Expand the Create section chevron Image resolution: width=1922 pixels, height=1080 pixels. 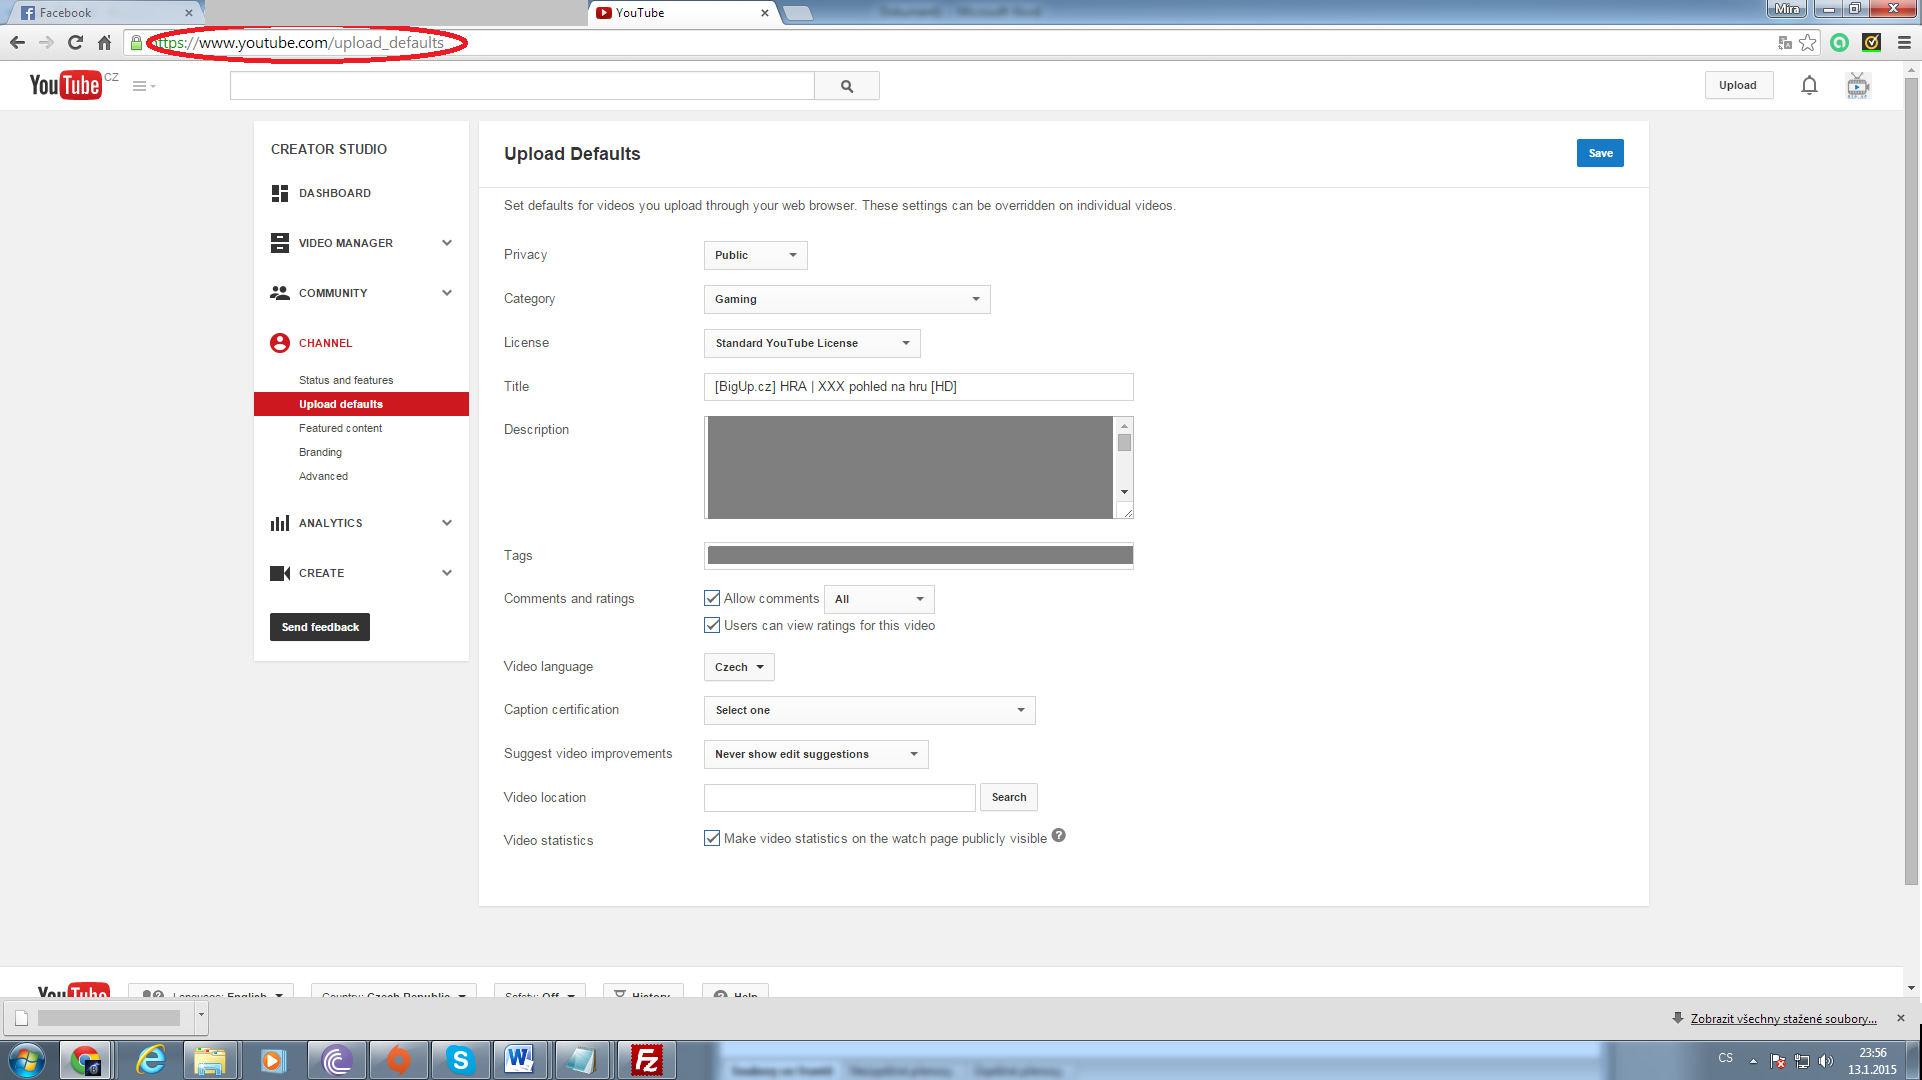coord(447,573)
